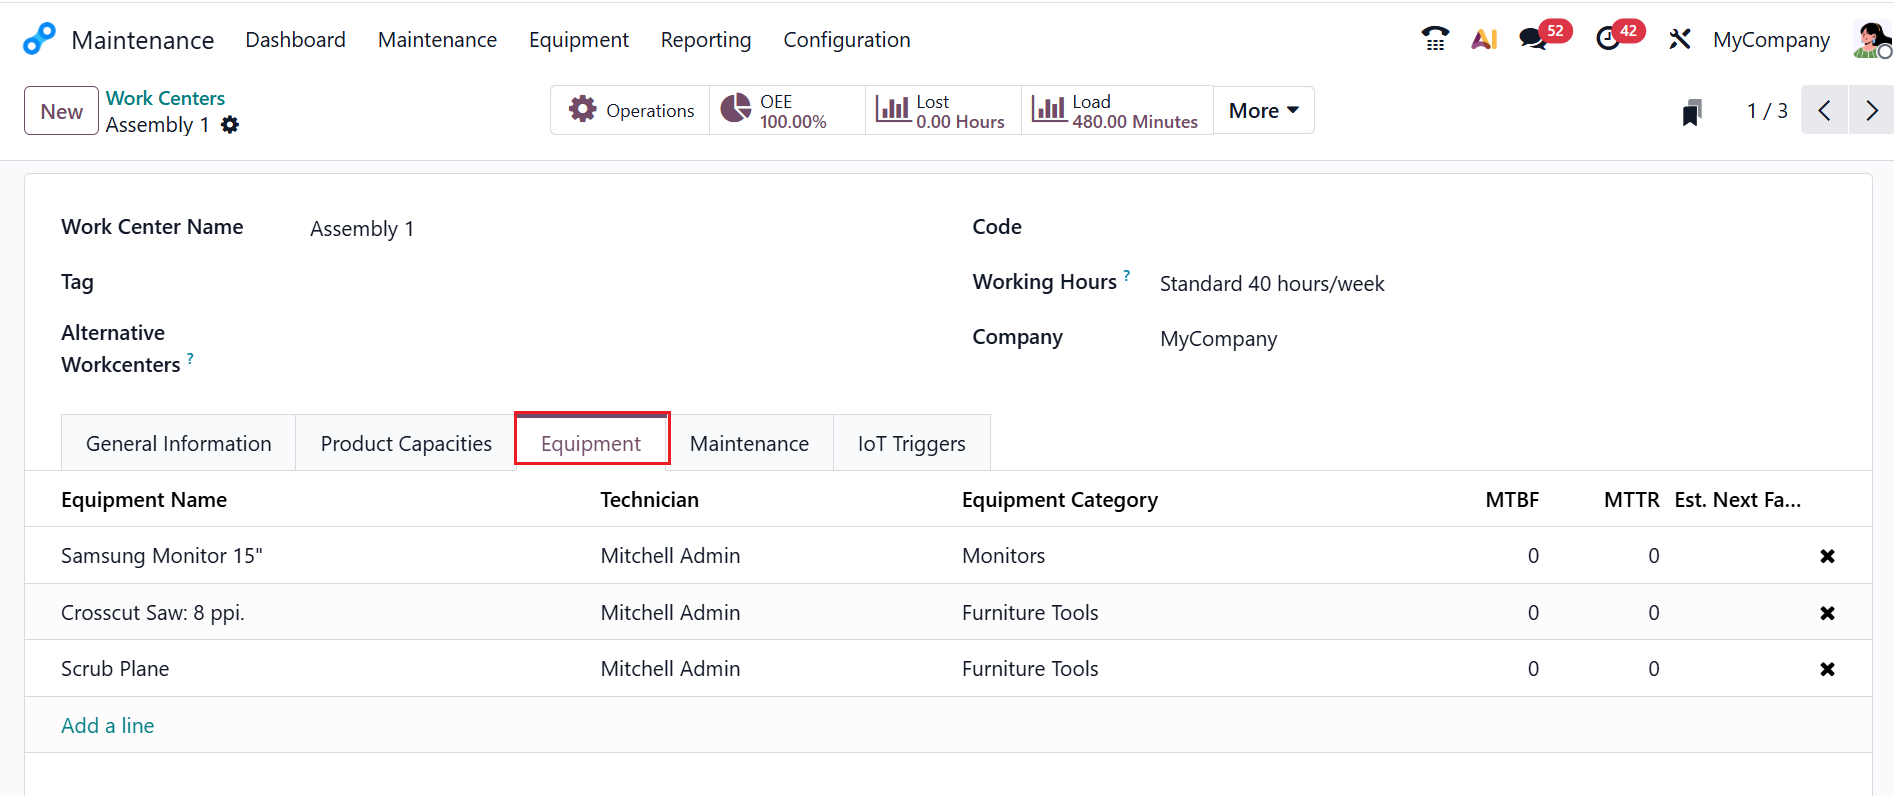Open the VoIP phone icon

[1435, 39]
